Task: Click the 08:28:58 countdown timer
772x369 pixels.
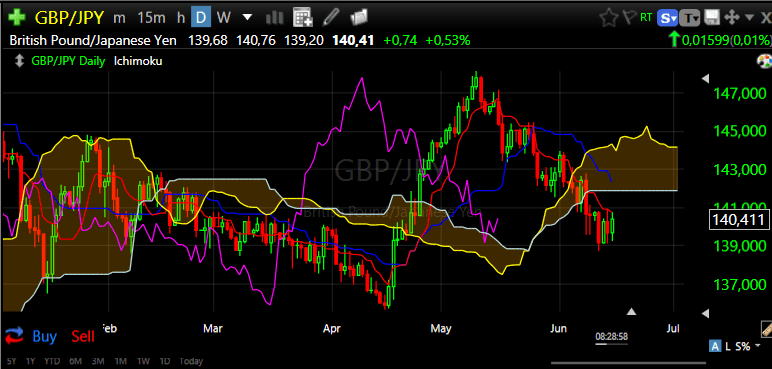Action: tap(611, 337)
